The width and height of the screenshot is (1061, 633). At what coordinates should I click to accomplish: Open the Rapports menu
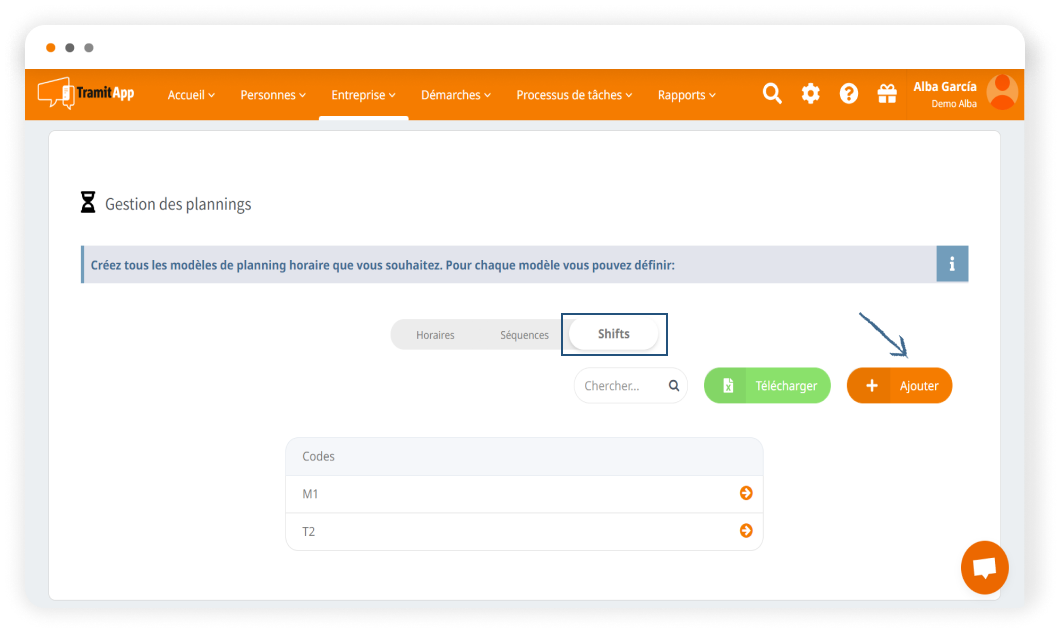[686, 95]
